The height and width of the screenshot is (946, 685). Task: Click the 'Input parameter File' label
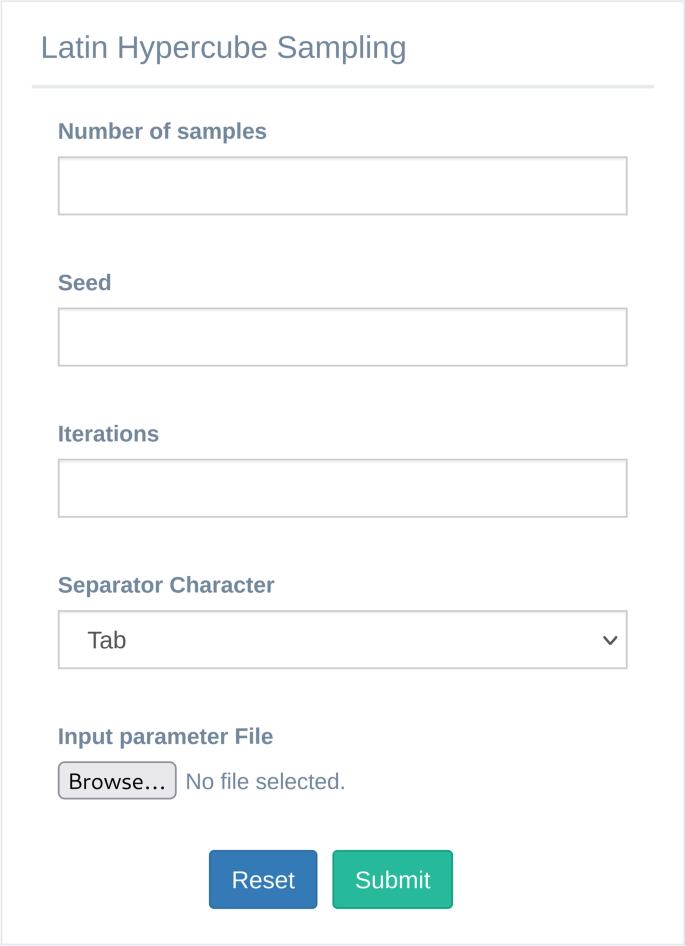click(x=165, y=737)
